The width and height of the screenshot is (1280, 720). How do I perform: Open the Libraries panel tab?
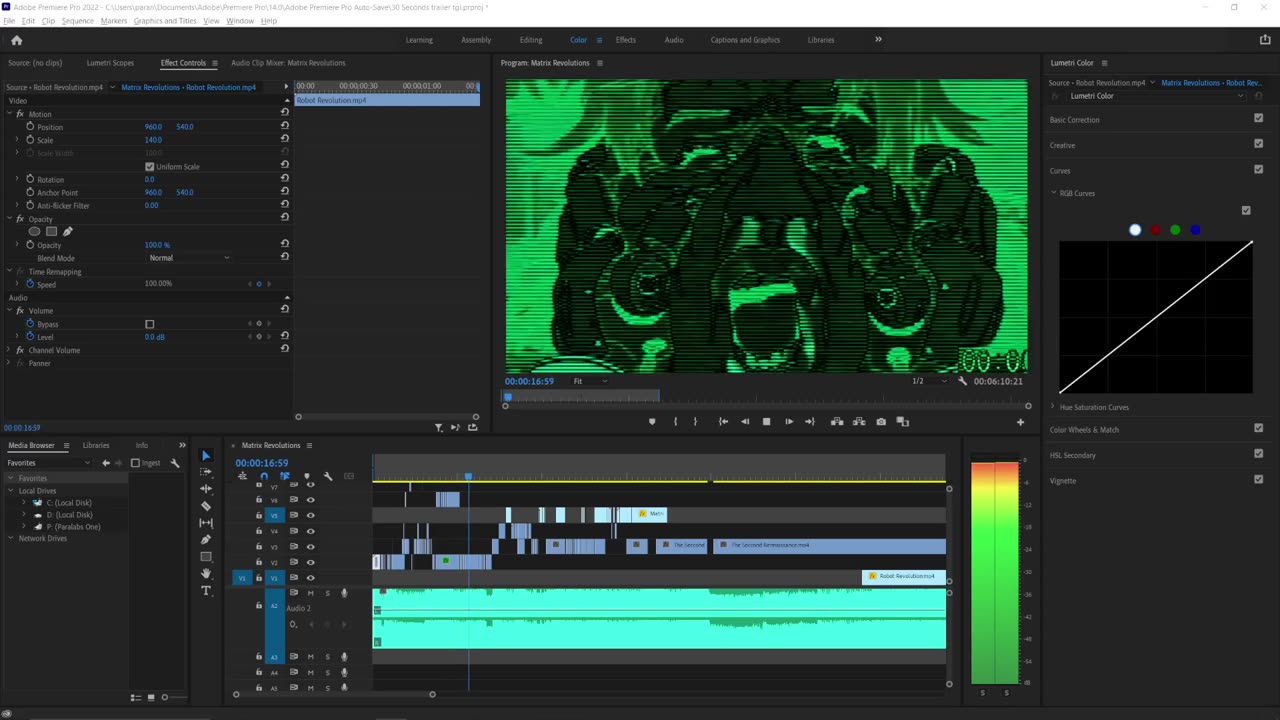(x=96, y=445)
